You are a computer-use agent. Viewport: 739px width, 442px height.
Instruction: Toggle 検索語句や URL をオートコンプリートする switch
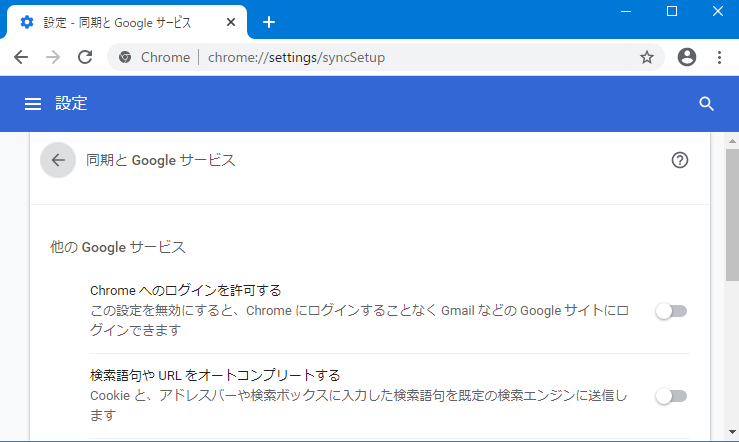click(671, 396)
